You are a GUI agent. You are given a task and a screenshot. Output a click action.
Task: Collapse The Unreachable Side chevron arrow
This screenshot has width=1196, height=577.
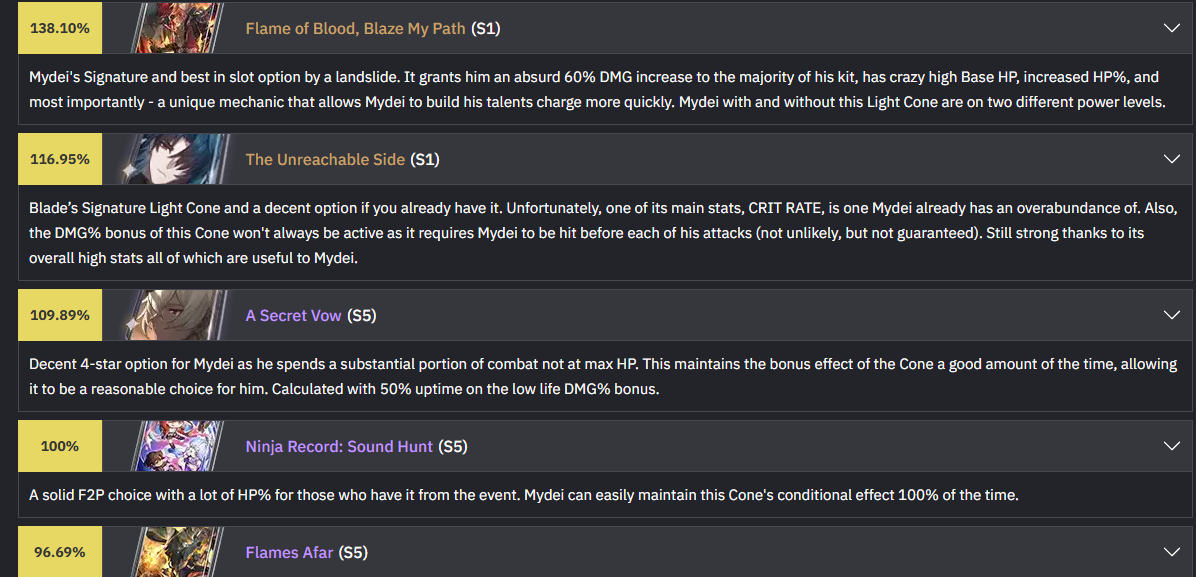tap(1172, 159)
